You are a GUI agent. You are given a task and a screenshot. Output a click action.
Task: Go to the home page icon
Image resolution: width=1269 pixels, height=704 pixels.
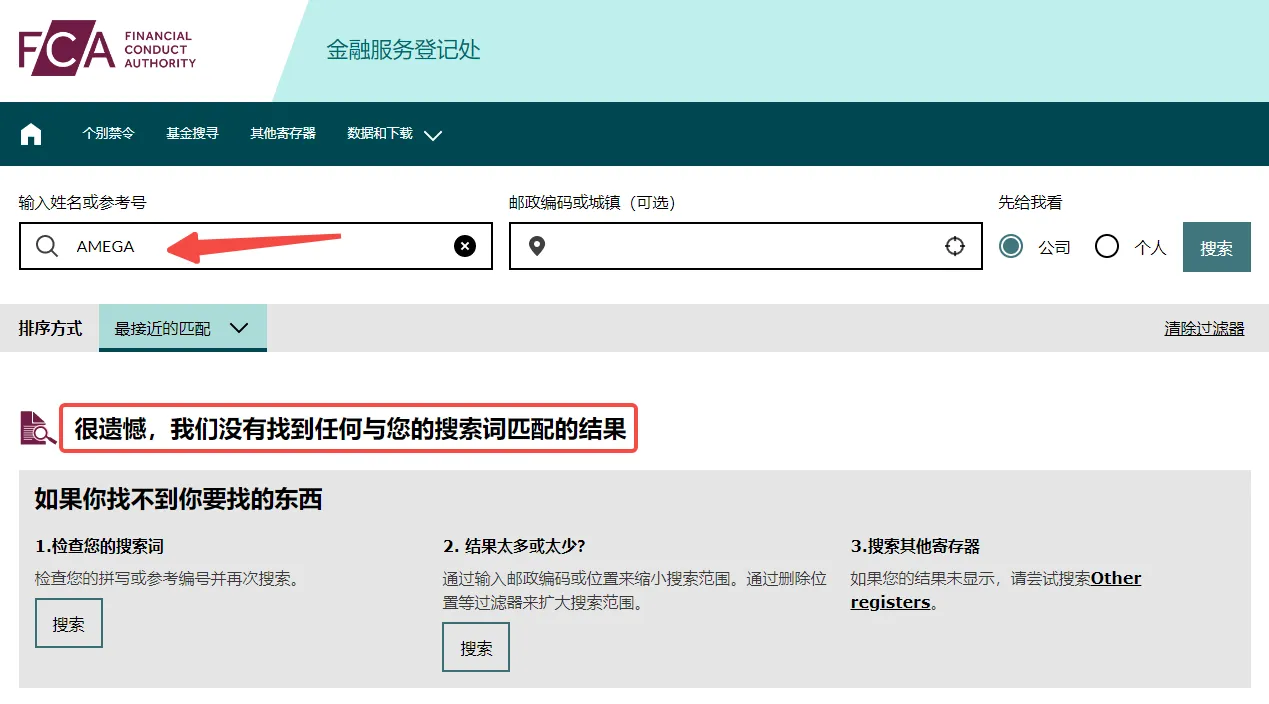click(x=31, y=134)
